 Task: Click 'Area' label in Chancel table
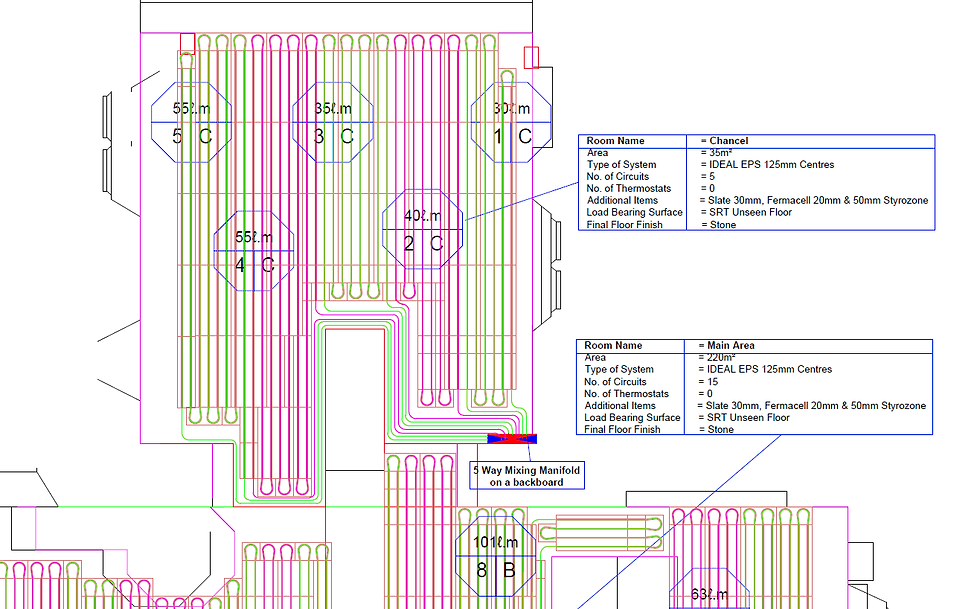coord(597,153)
